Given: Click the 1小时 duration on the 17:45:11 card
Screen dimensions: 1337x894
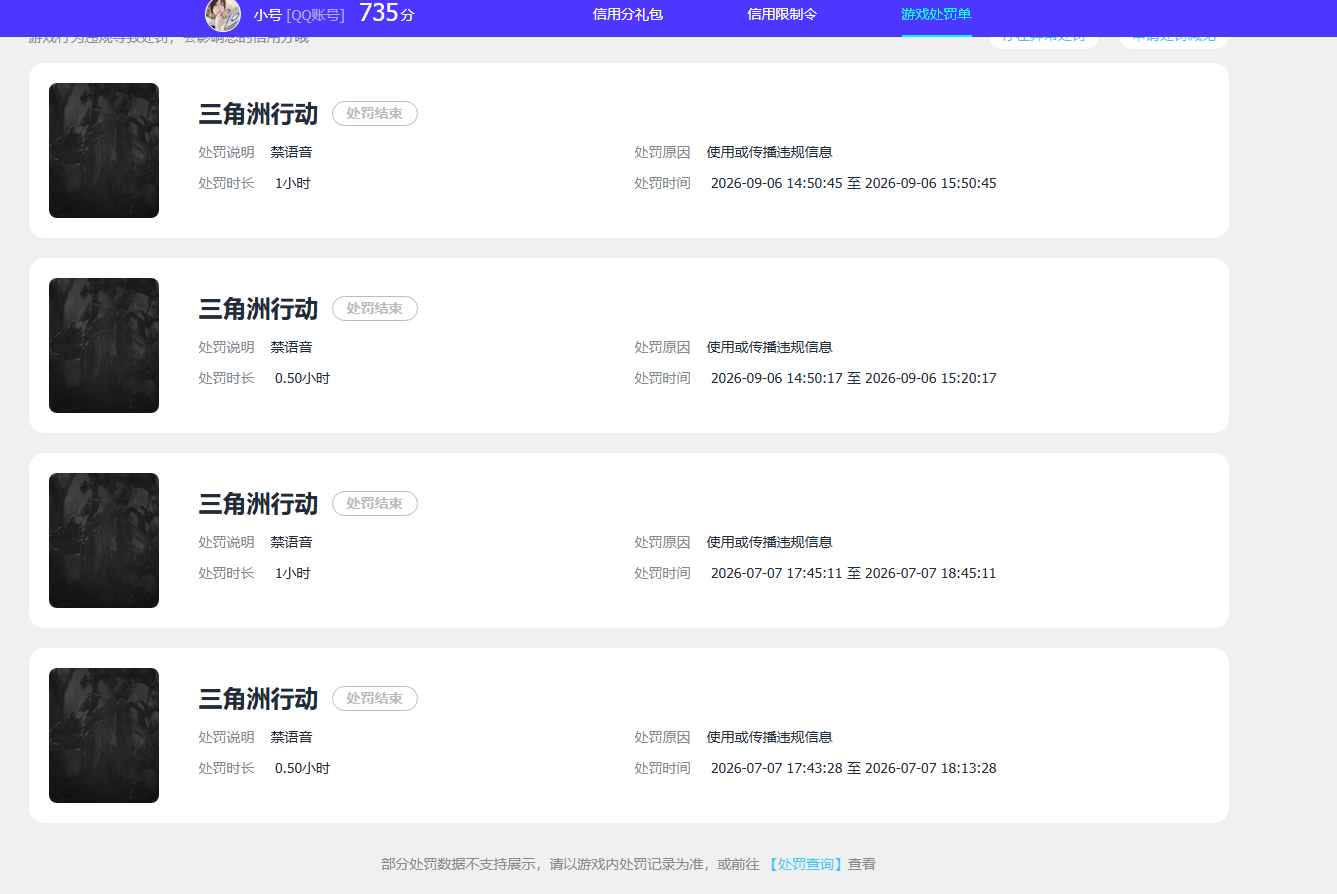Looking at the screenshot, I should point(293,574).
